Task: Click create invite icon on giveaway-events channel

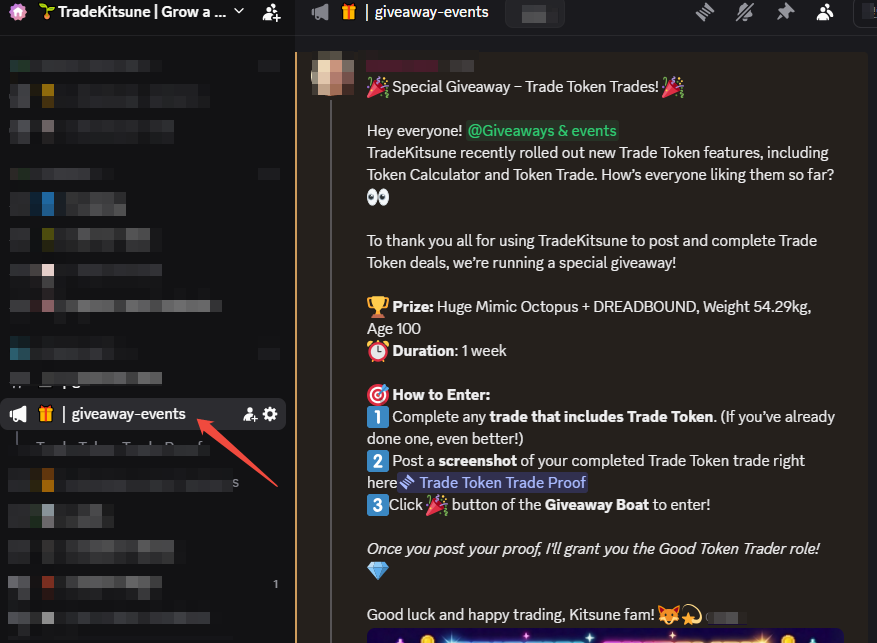Action: [x=250, y=414]
